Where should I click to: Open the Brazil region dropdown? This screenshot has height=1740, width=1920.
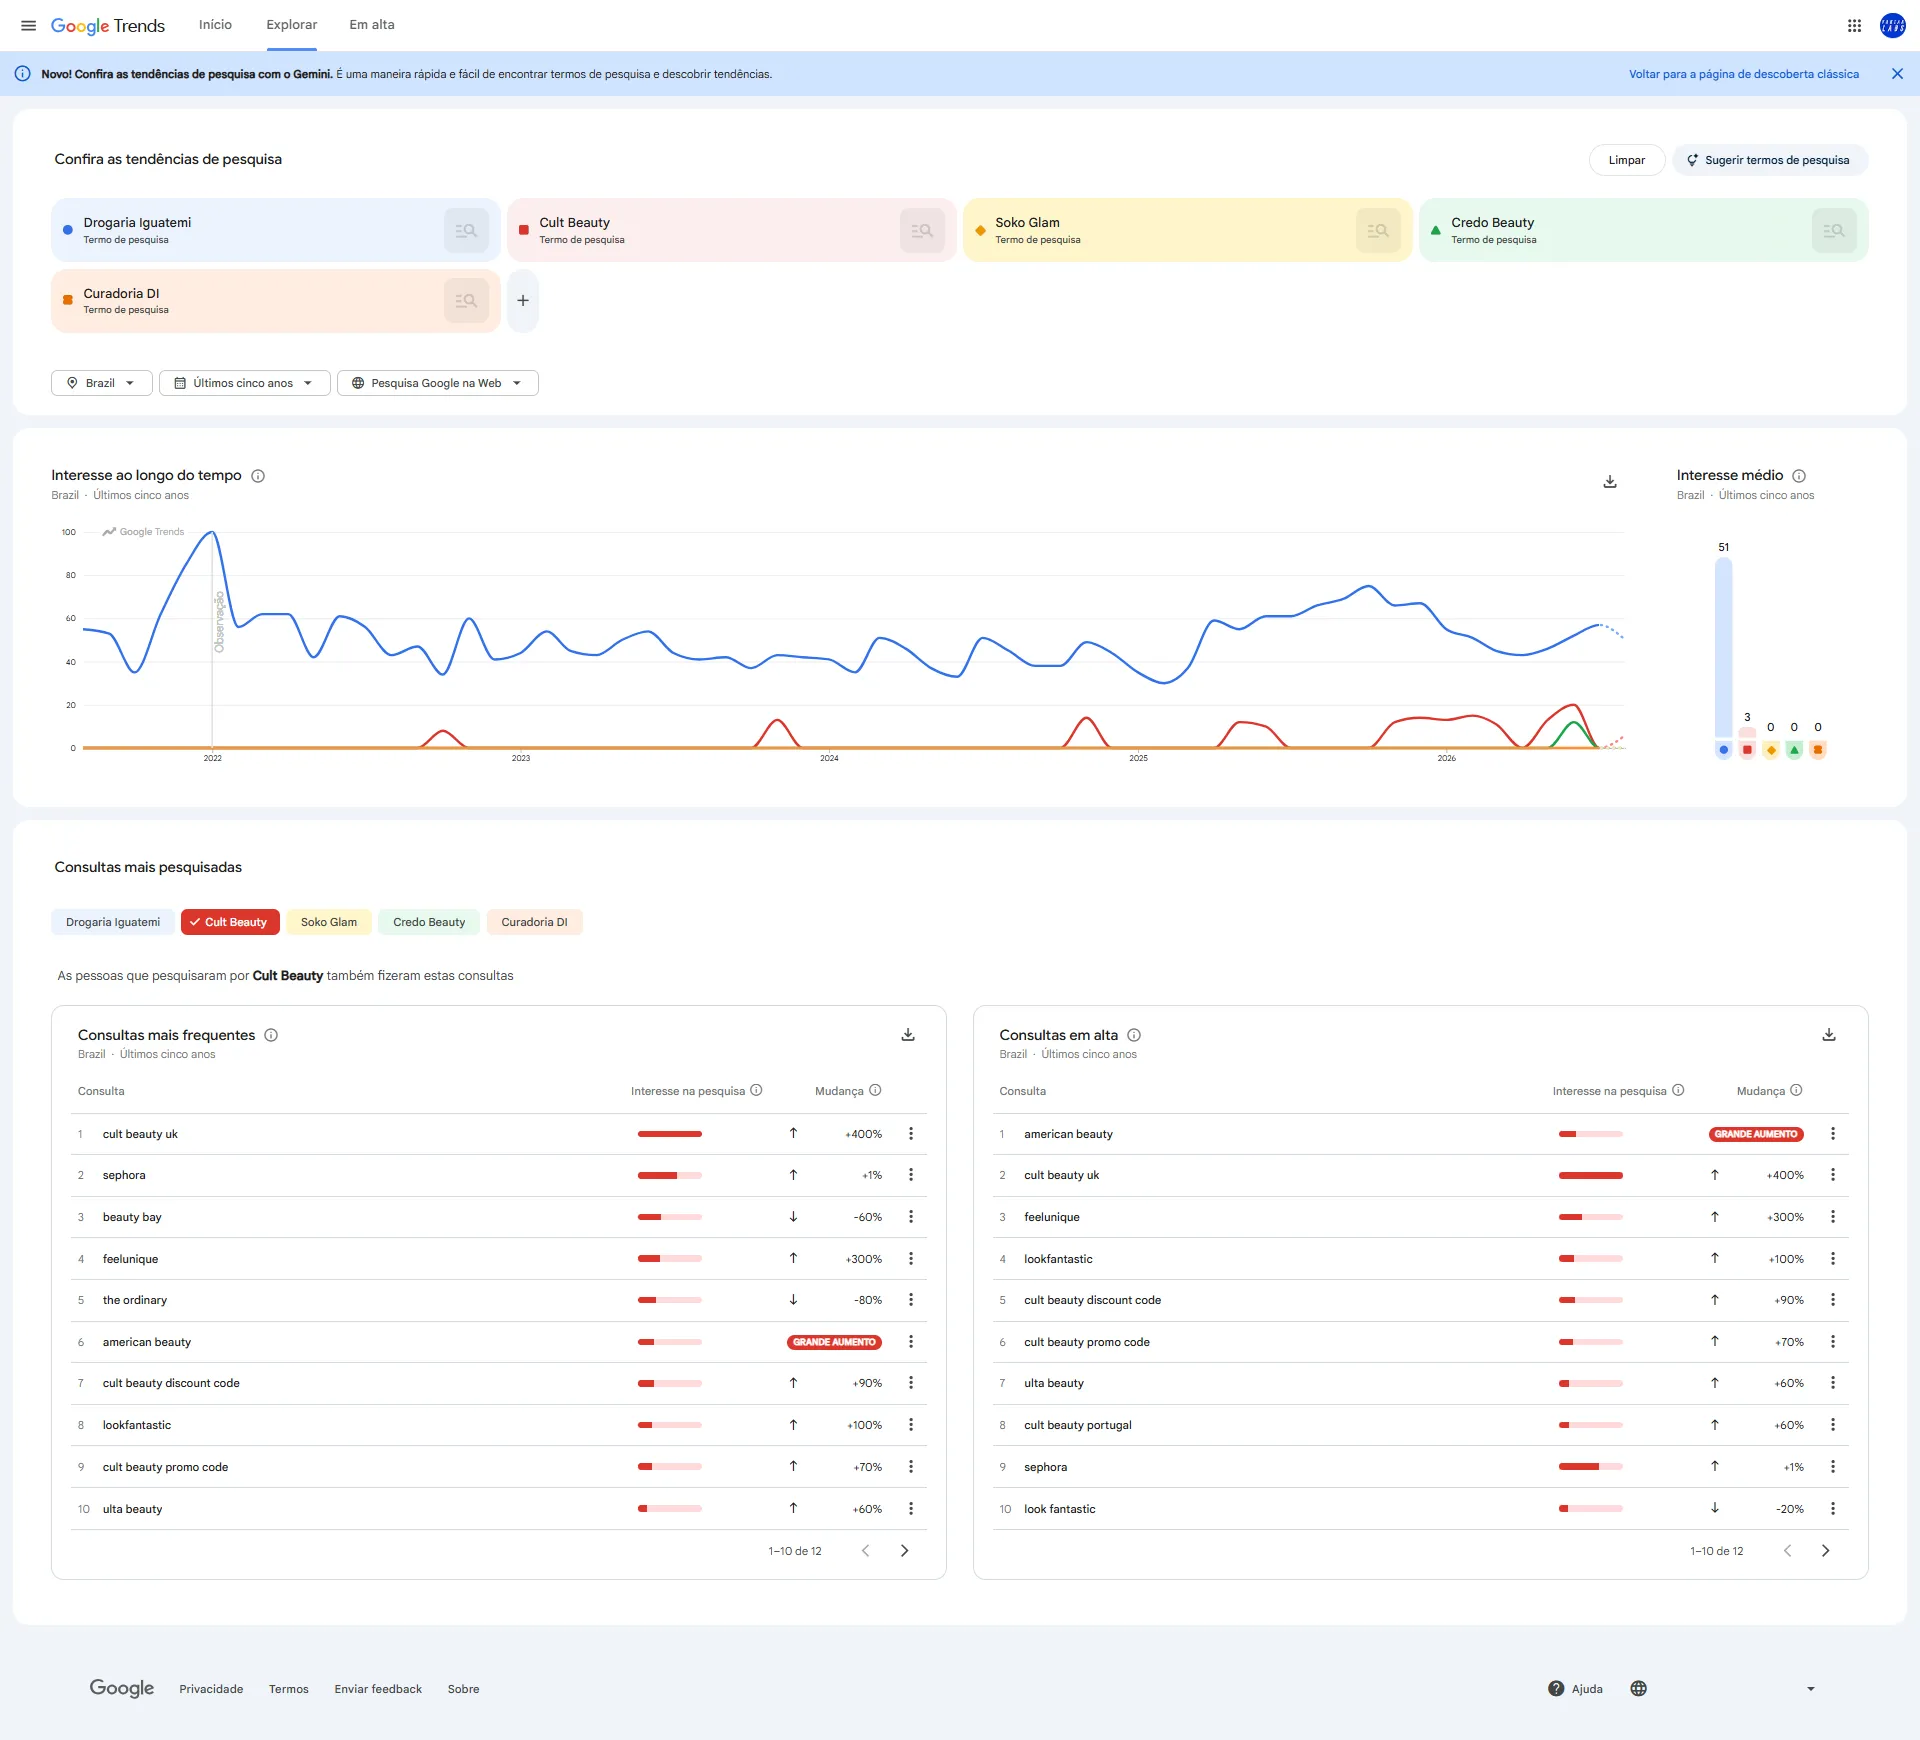pos(101,383)
